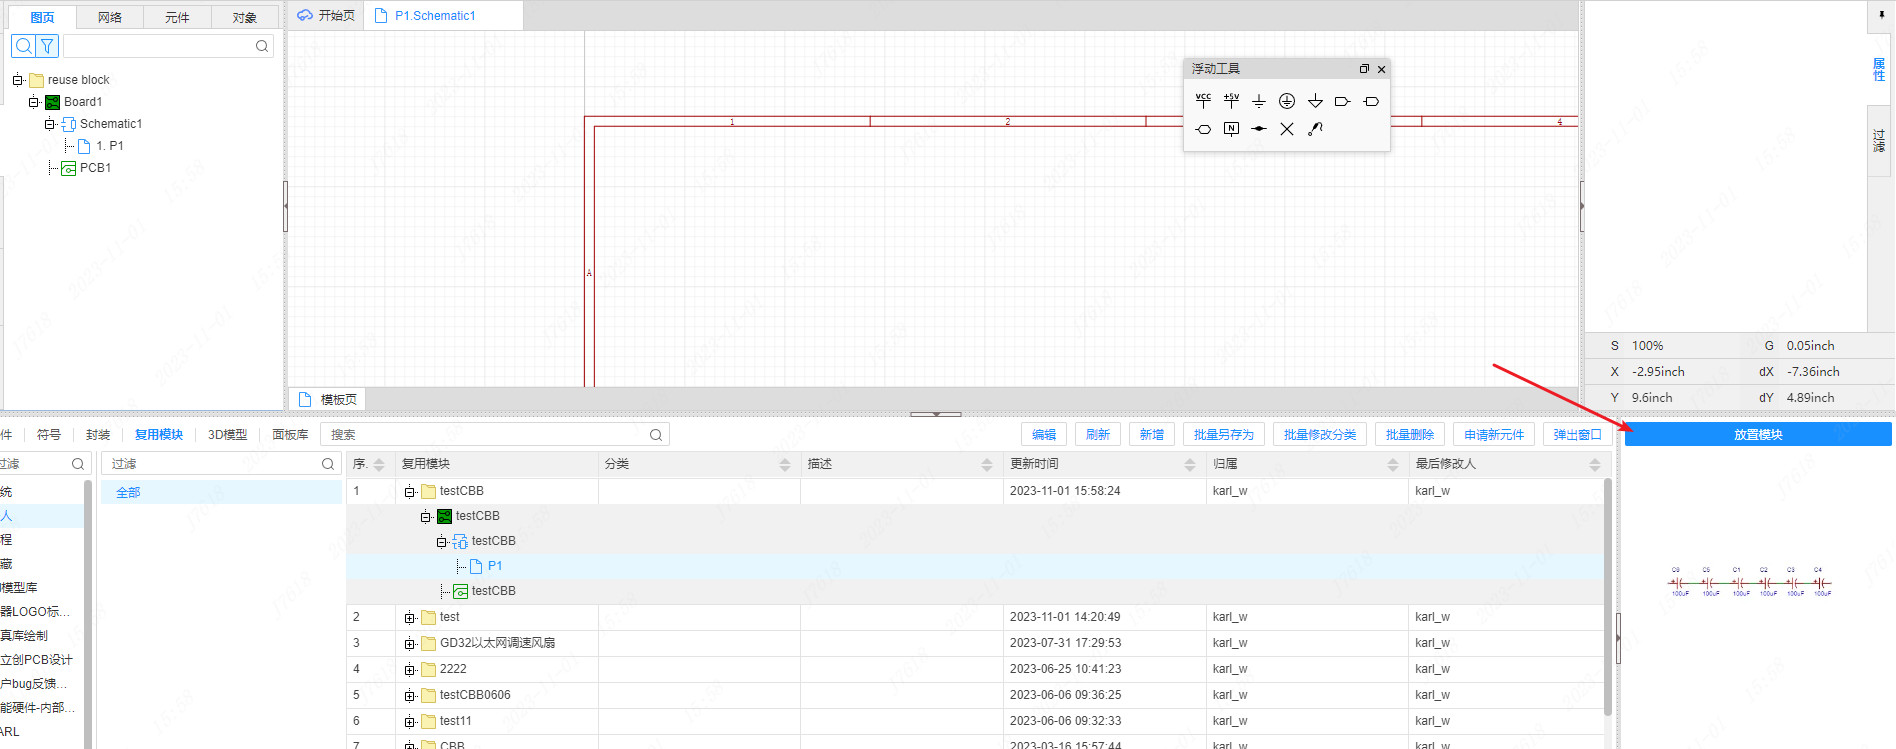1896x749 pixels.
Task: Select the diamond-on-line symbol tool
Action: [x=1259, y=129]
